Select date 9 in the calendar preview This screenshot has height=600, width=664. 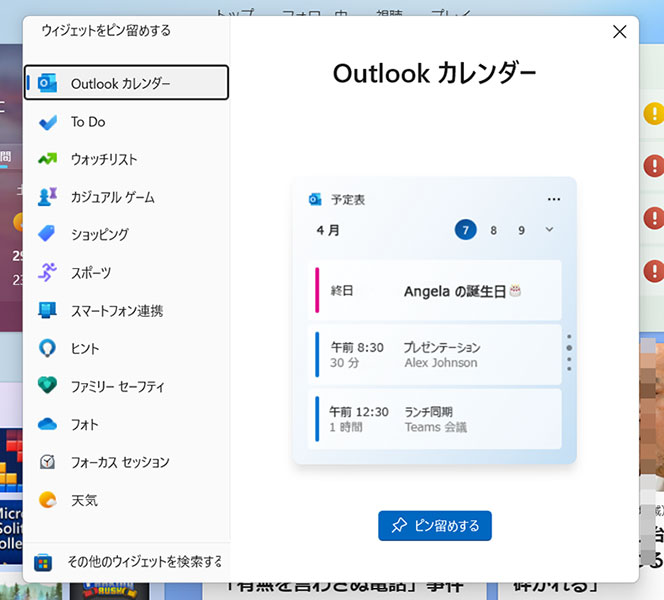coord(521,230)
